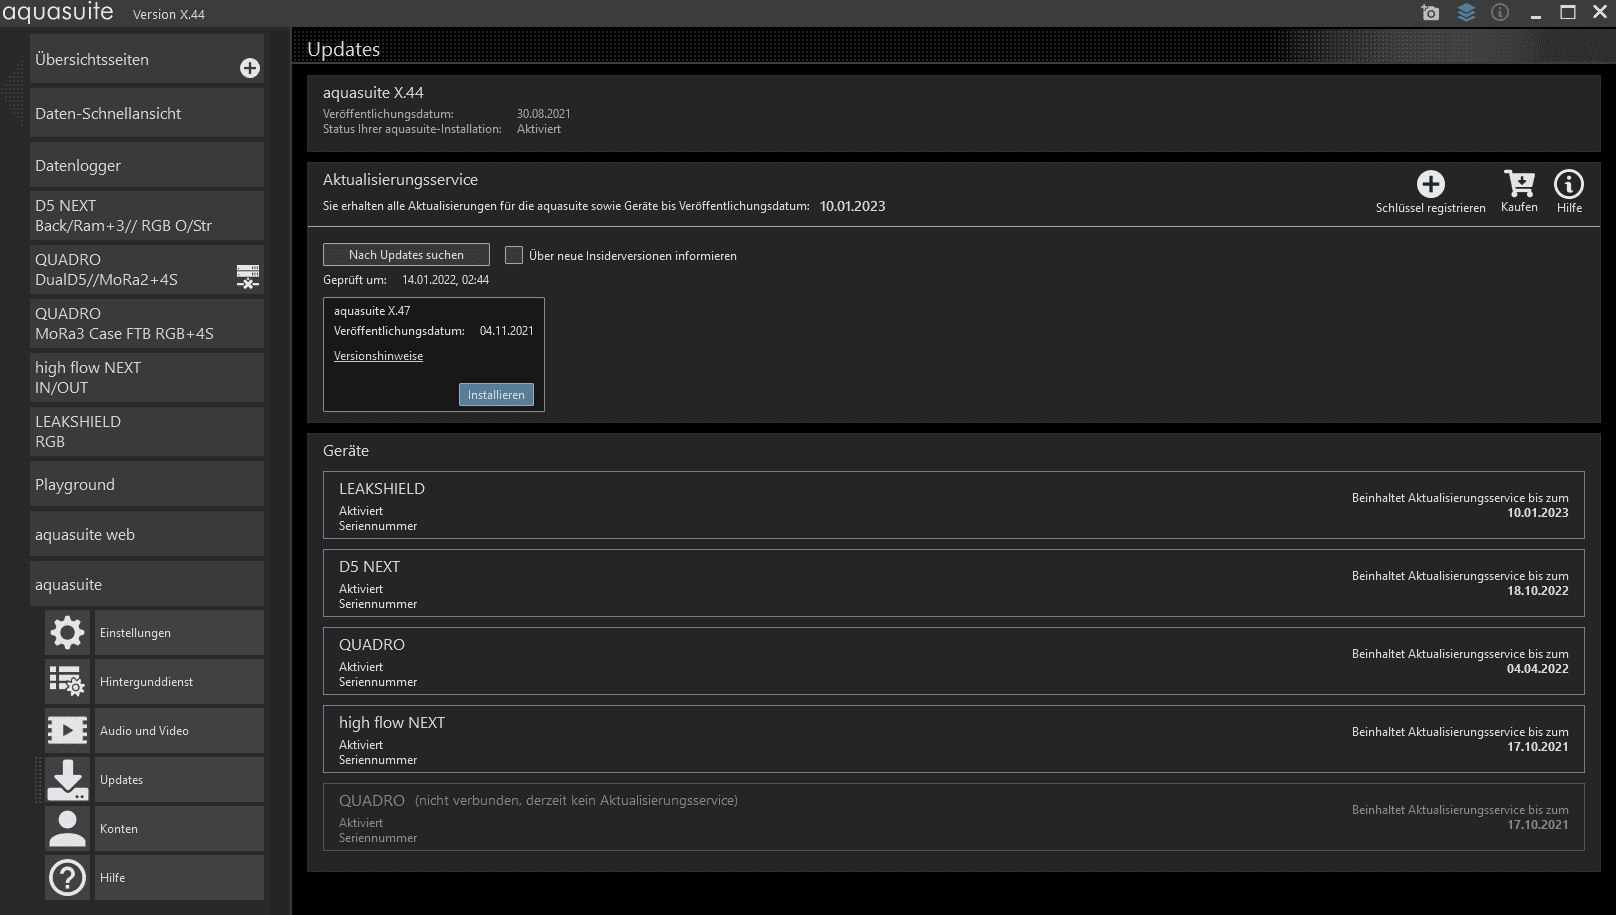
Task: Click the screenshot camera icon in title bar
Action: 1431,13
